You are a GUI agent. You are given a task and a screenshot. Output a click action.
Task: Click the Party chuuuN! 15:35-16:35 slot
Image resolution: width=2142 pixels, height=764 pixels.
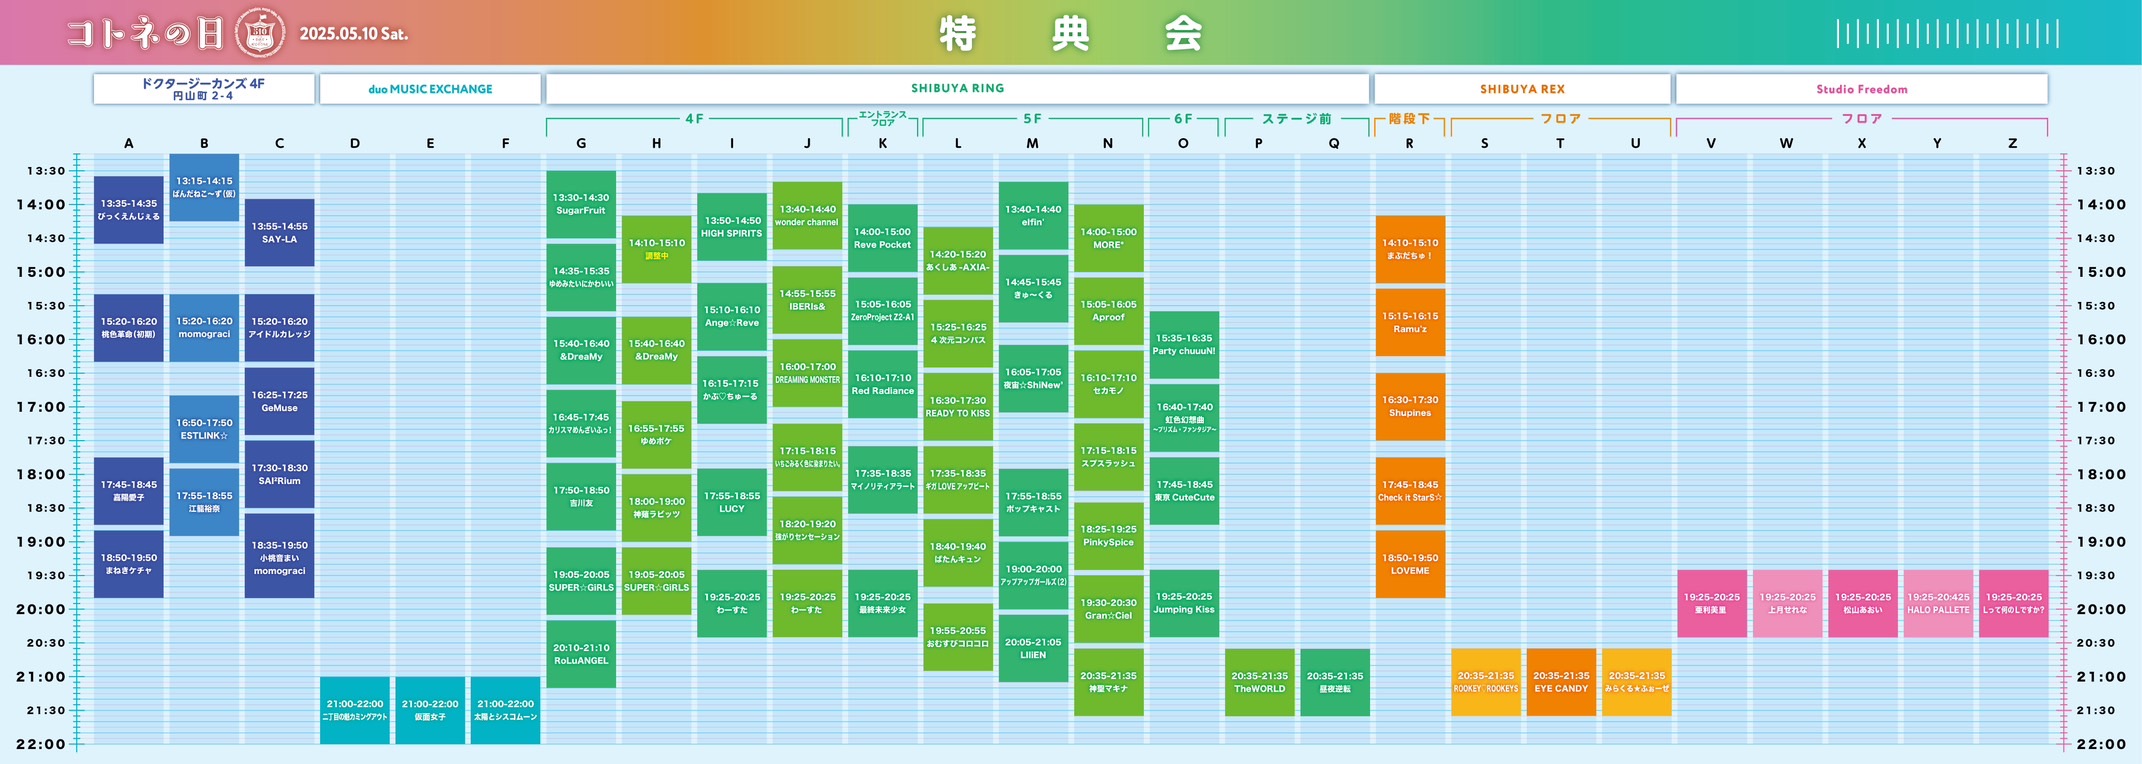point(1183,345)
